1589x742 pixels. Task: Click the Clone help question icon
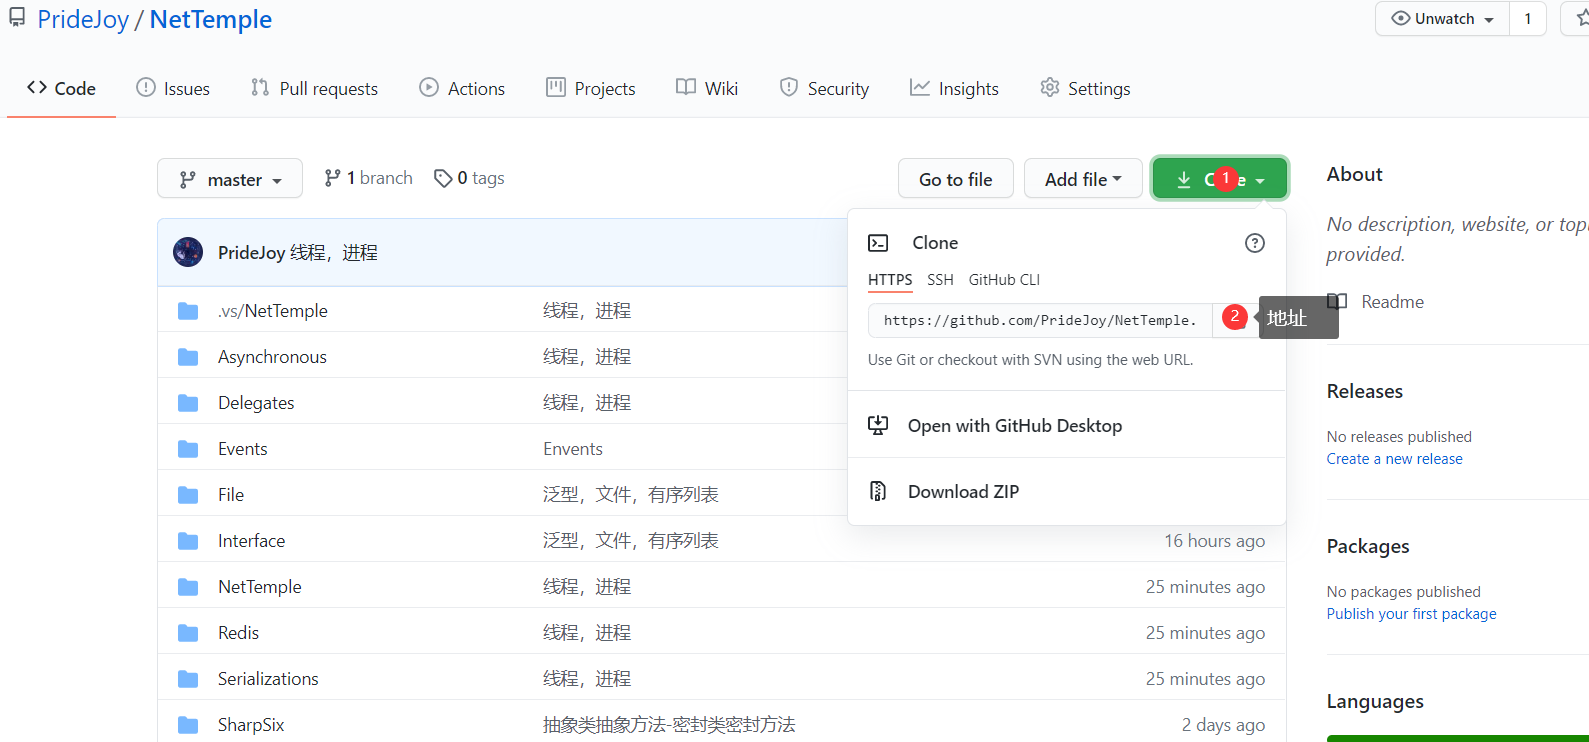point(1255,243)
